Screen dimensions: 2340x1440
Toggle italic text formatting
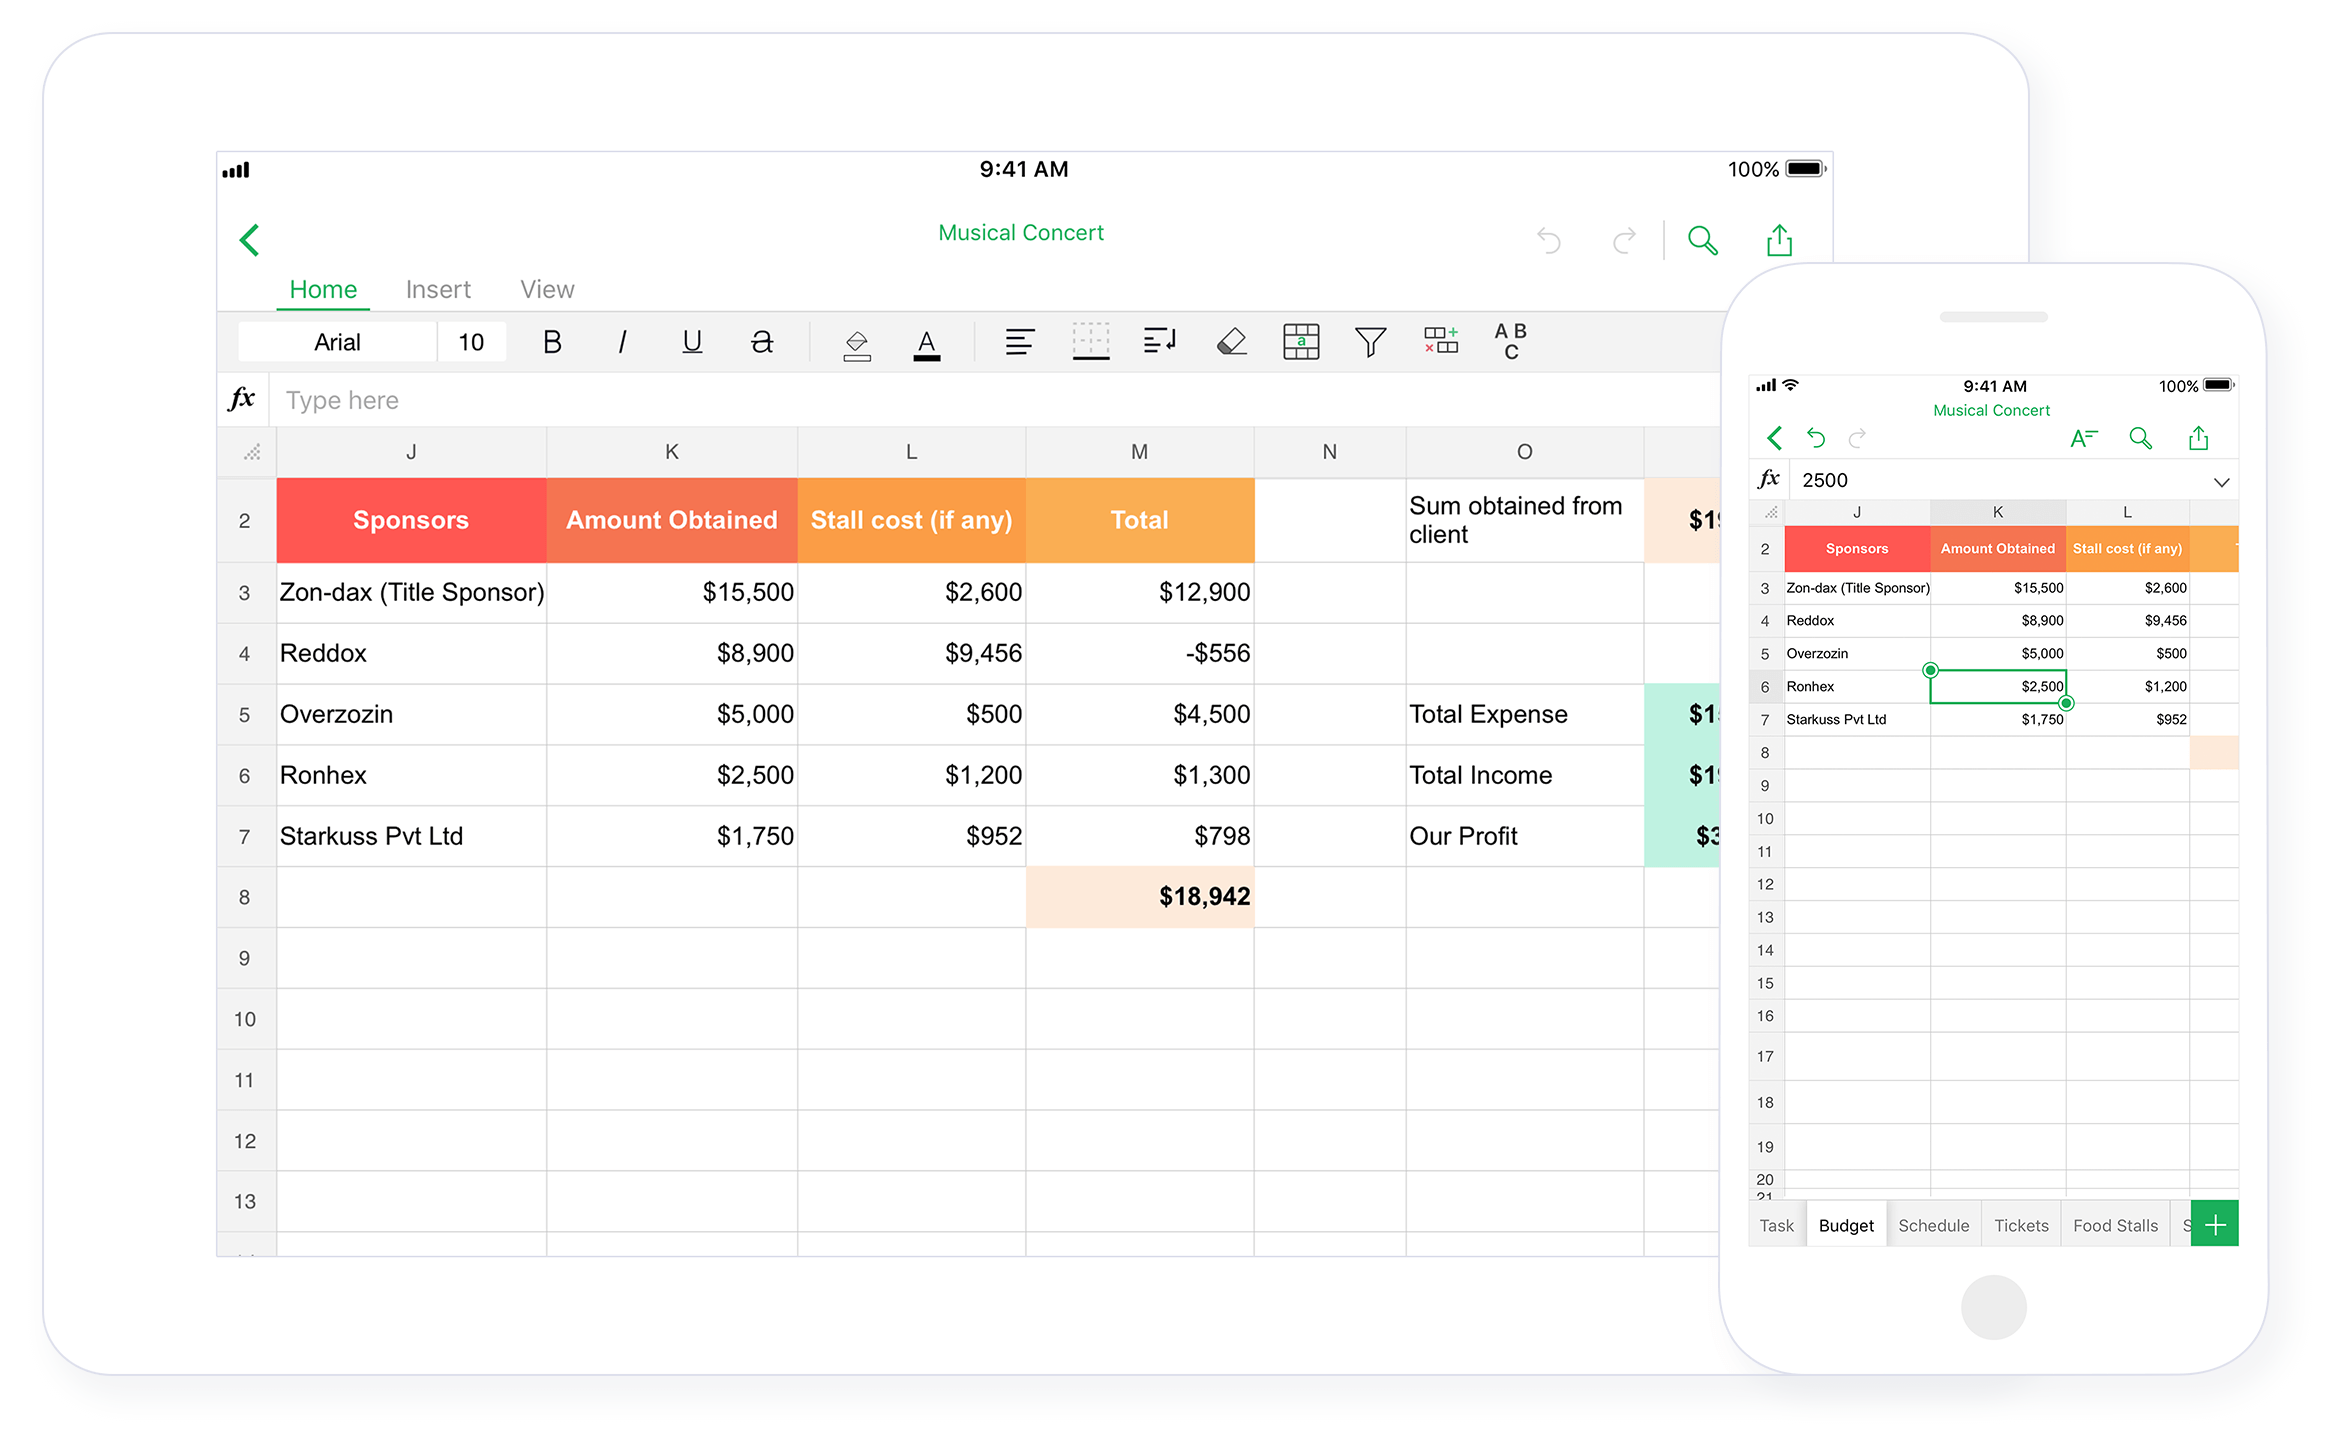(622, 342)
